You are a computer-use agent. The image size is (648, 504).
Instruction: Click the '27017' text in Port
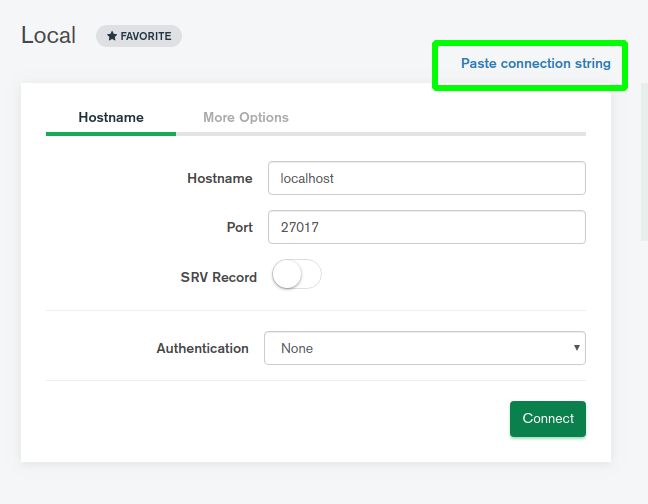coord(299,227)
